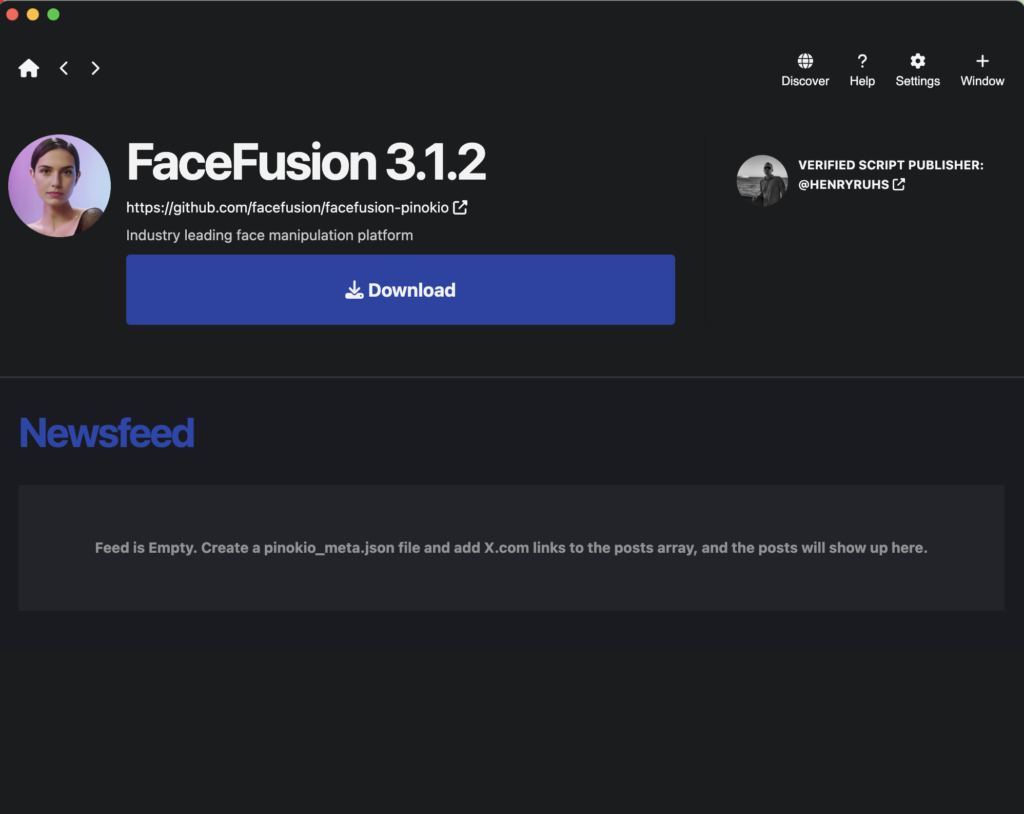Click the empty feed message box
1024x814 pixels.
coord(511,547)
